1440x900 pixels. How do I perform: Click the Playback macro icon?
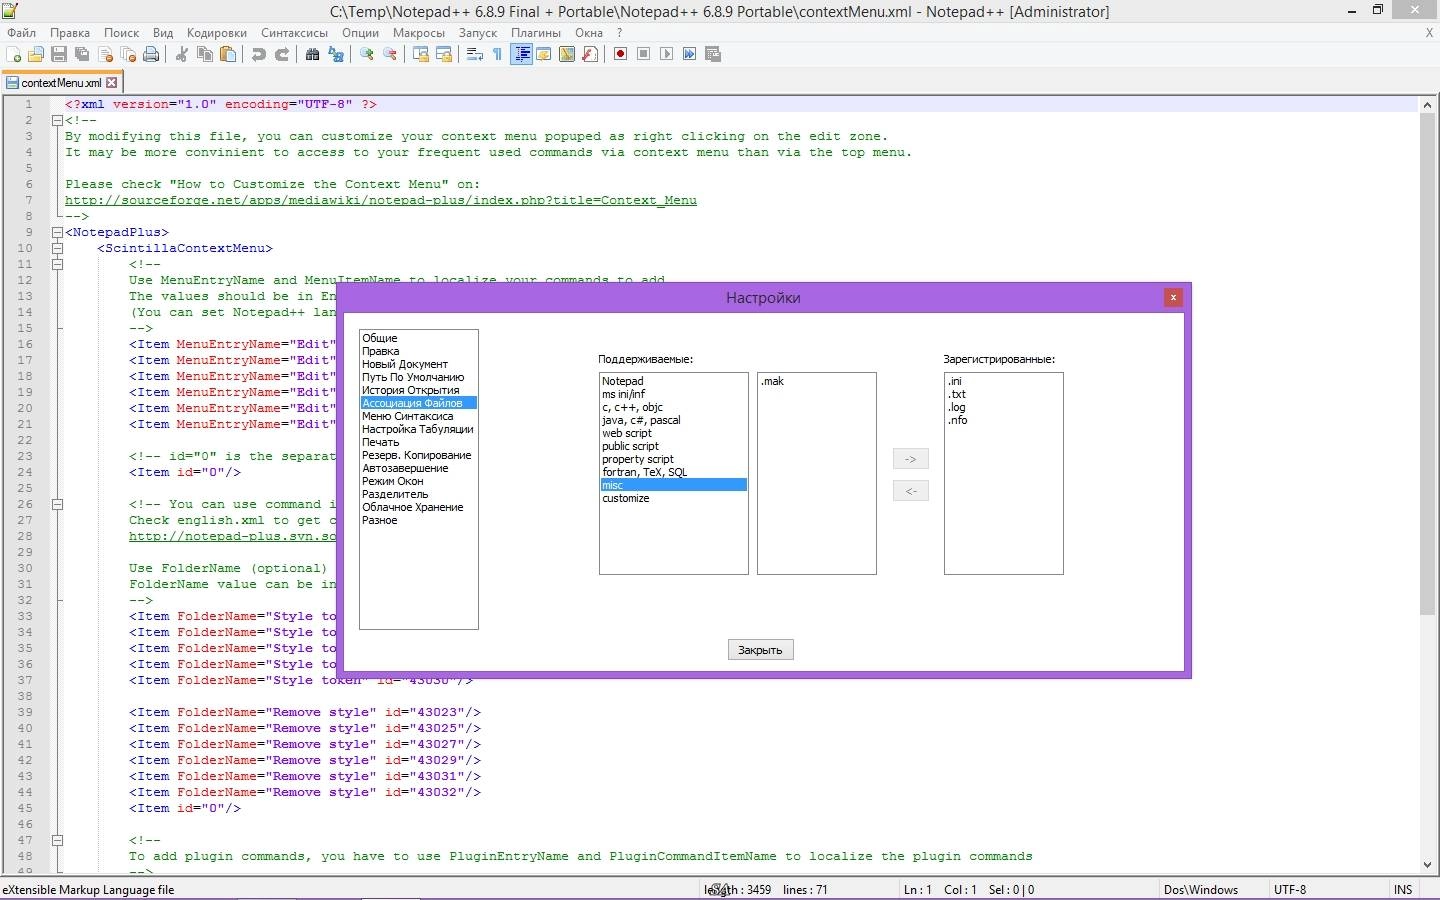(x=666, y=54)
